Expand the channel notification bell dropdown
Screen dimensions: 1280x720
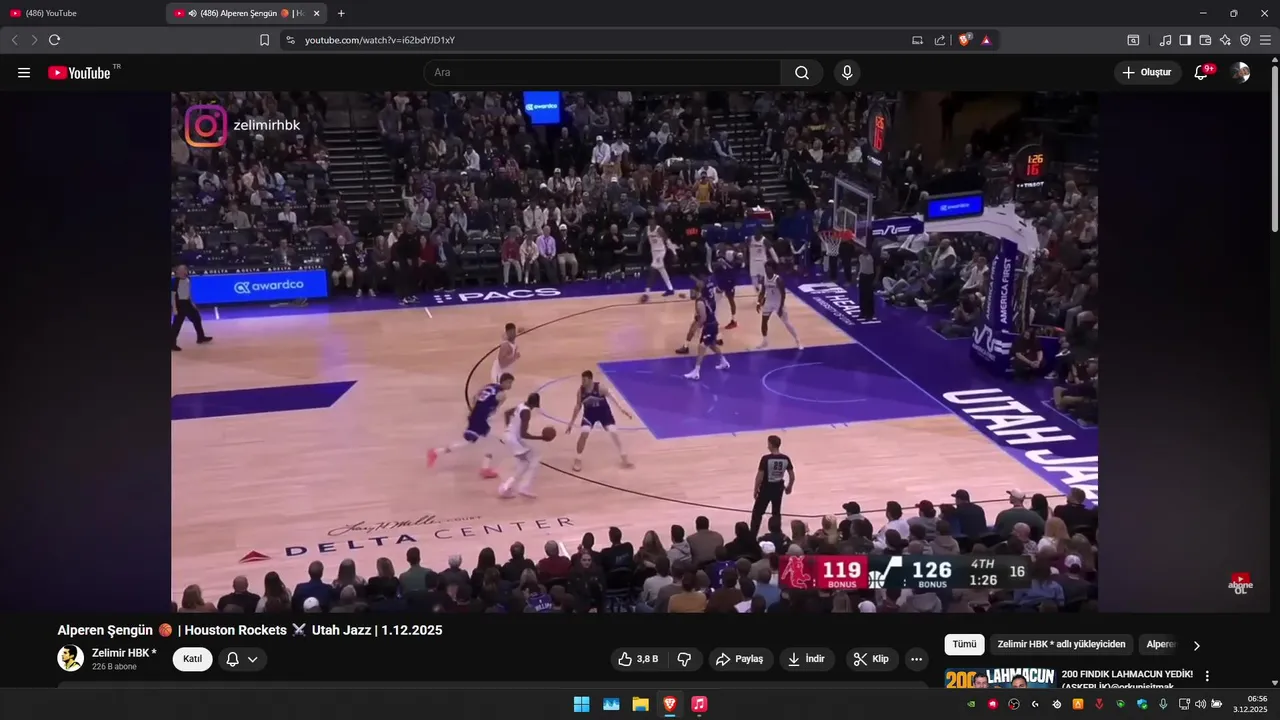pyautogui.click(x=242, y=659)
